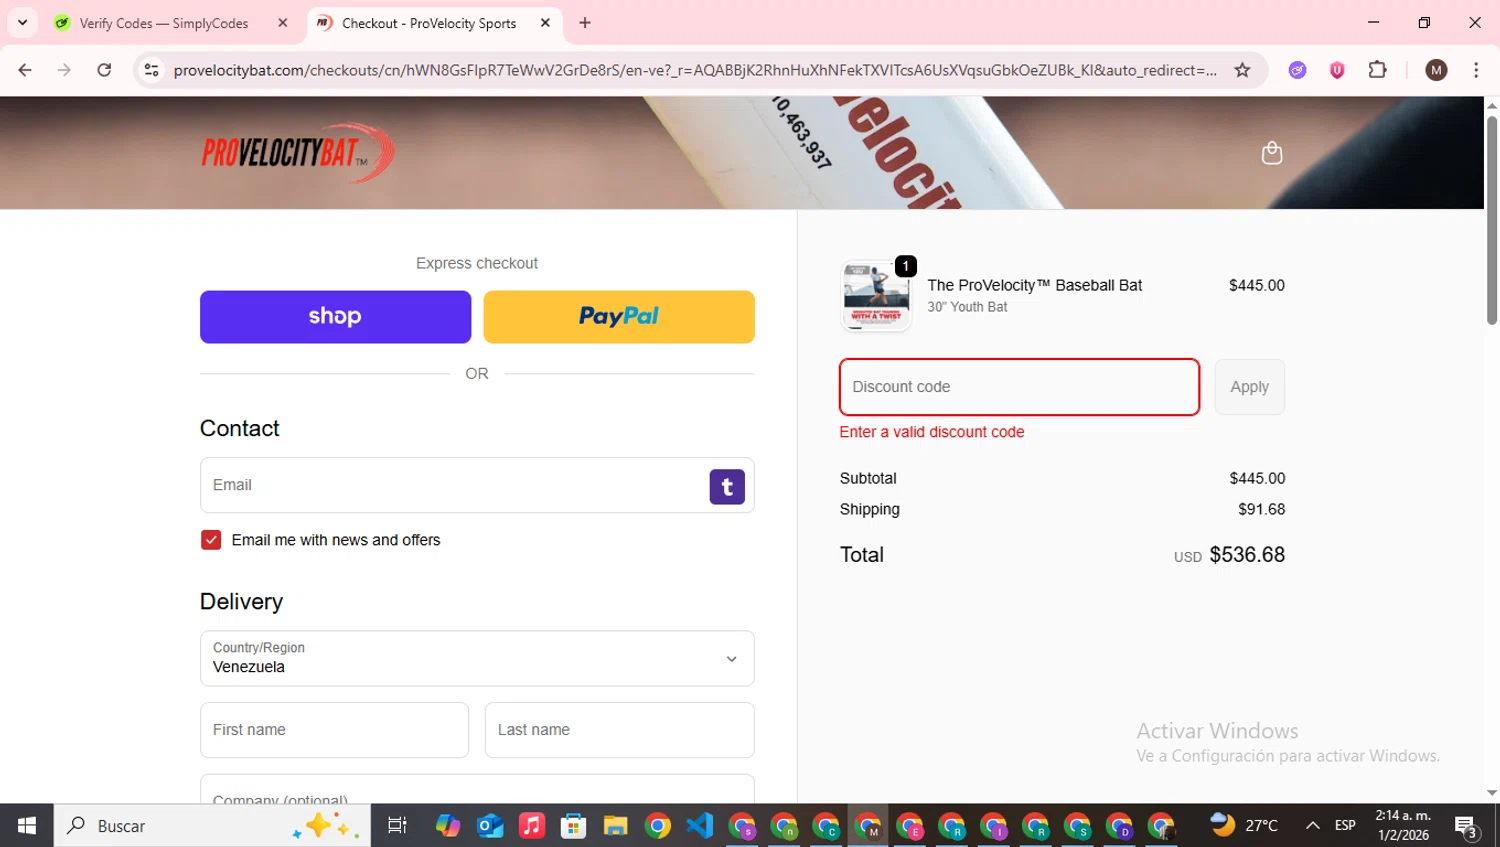Show hidden system tray icons

tap(1312, 826)
